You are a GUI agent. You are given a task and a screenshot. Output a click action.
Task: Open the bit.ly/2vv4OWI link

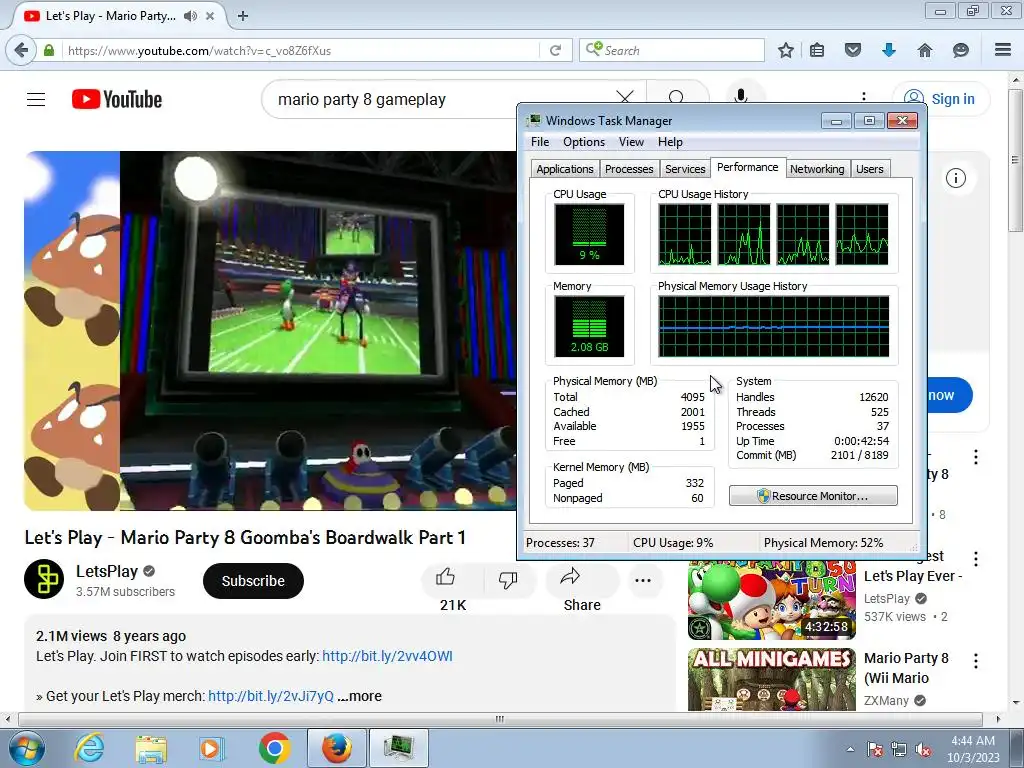click(x=387, y=656)
